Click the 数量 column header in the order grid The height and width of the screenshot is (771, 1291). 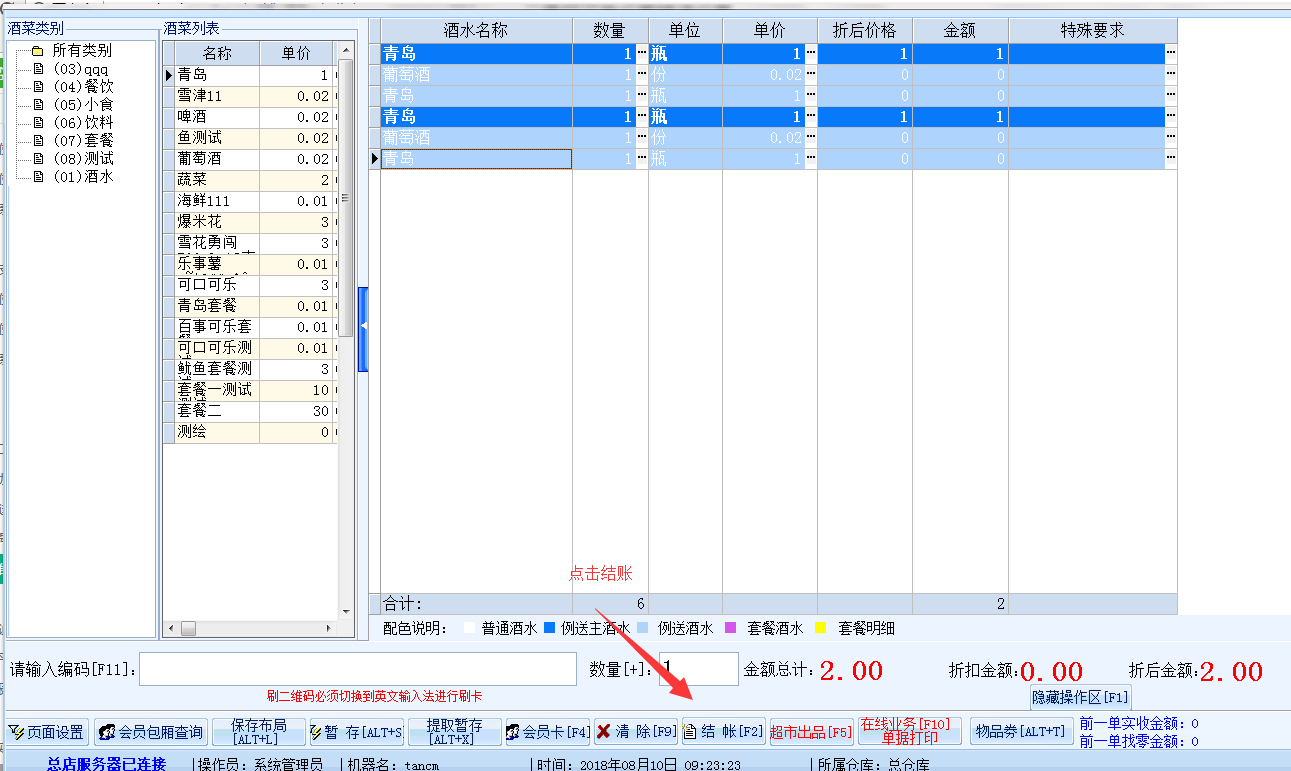(x=610, y=30)
